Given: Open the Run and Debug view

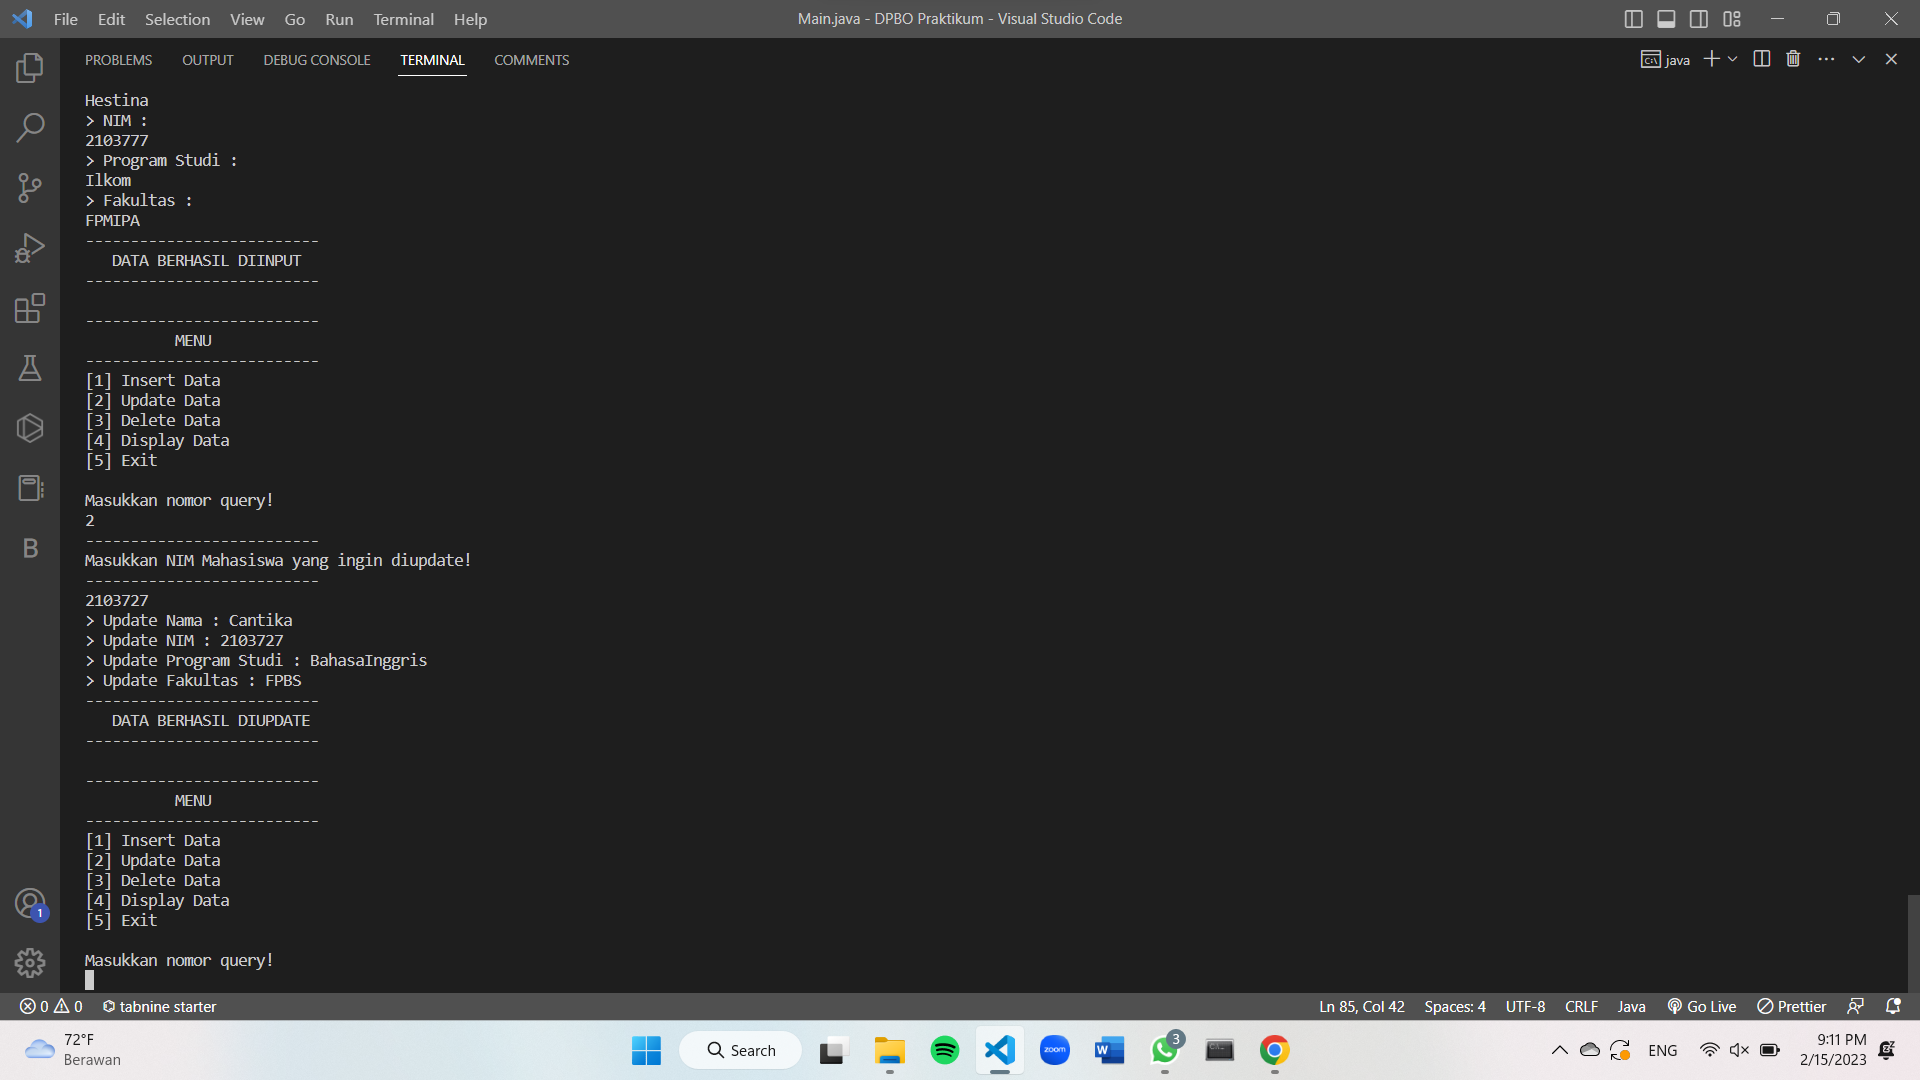Looking at the screenshot, I should [30, 248].
